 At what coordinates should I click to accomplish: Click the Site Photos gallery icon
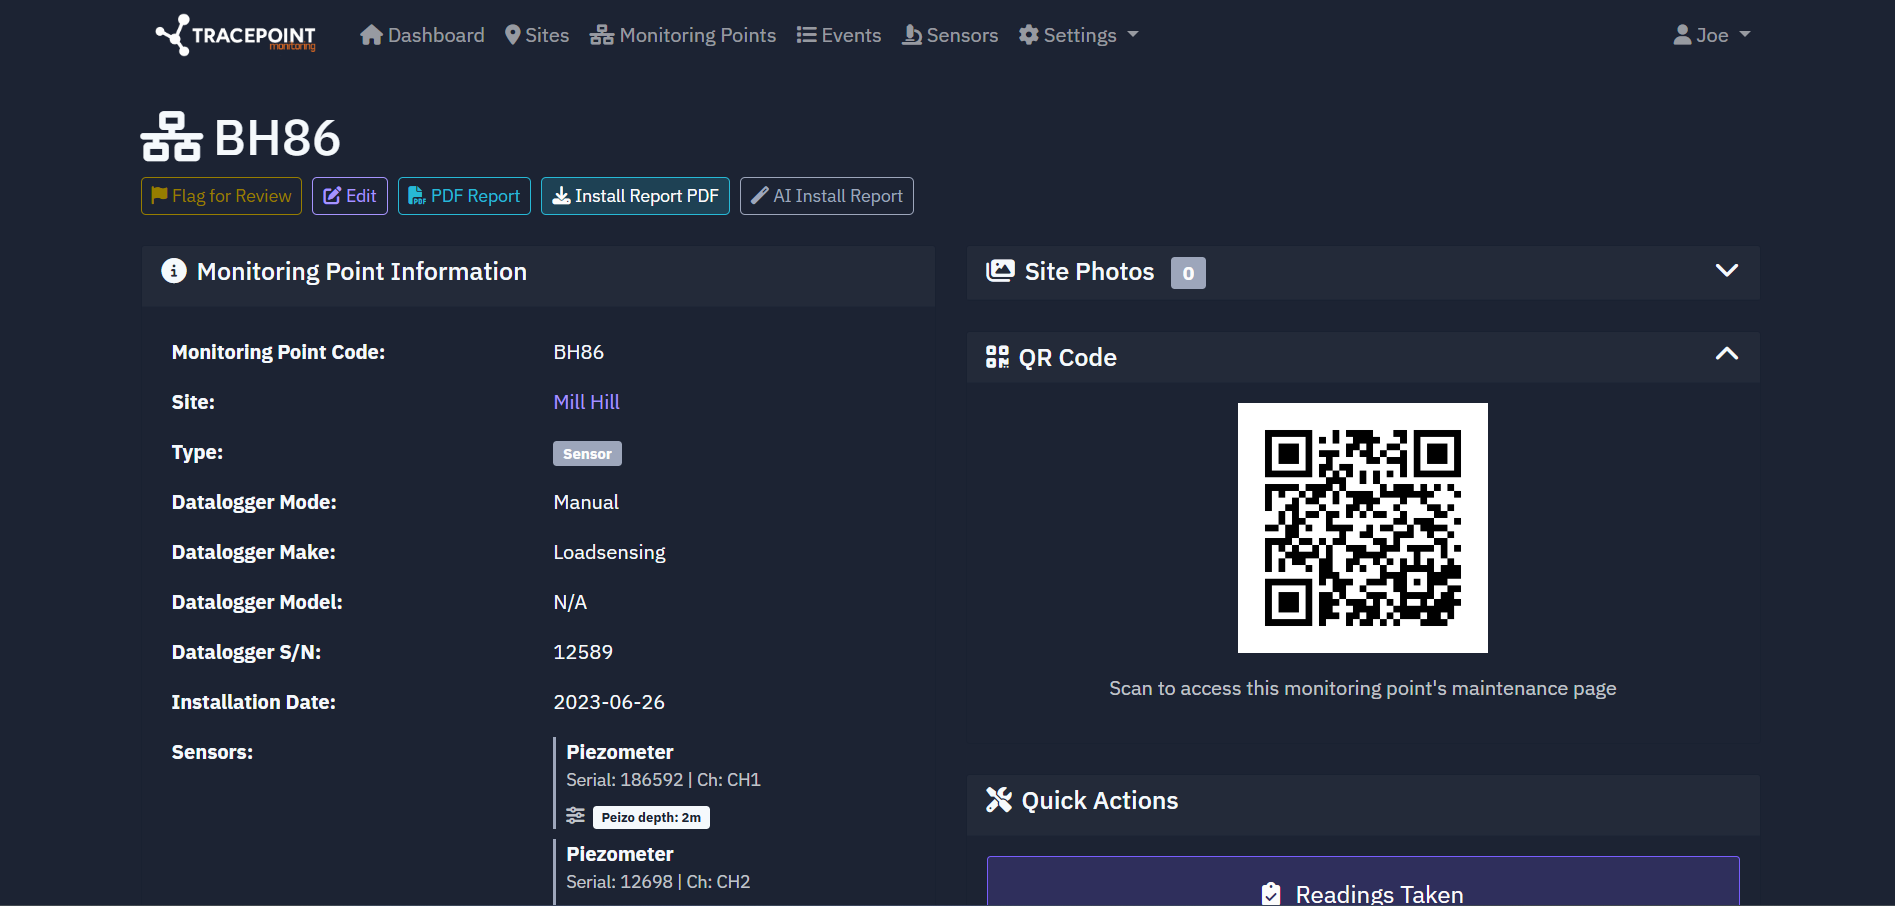tap(1000, 270)
